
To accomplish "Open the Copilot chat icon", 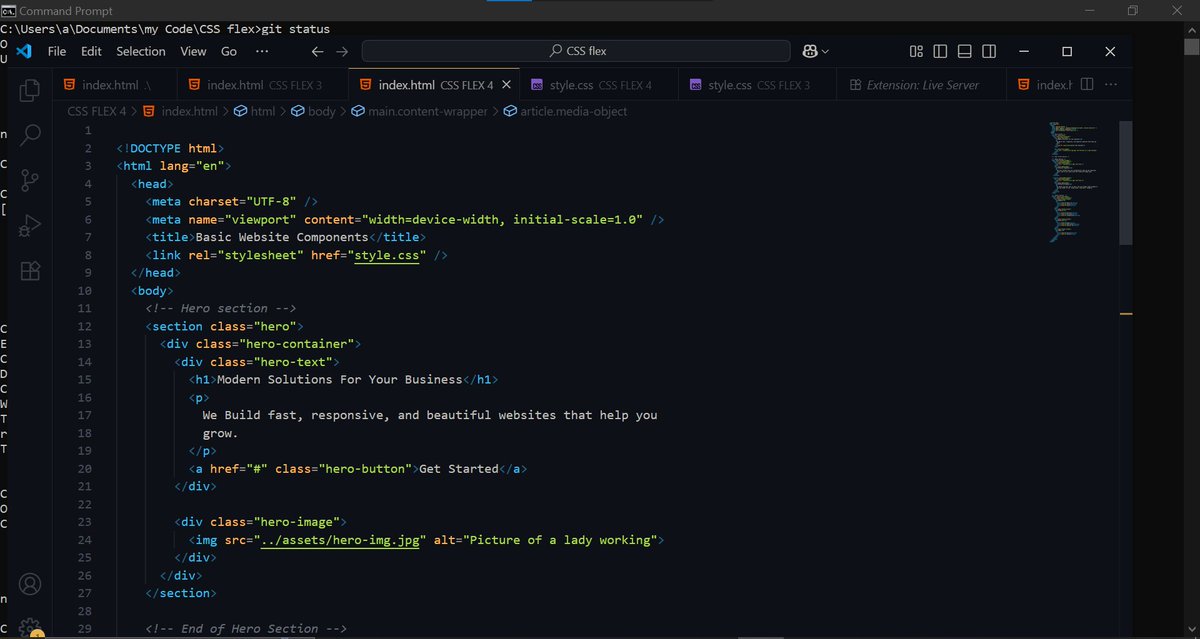I will click(x=809, y=51).
